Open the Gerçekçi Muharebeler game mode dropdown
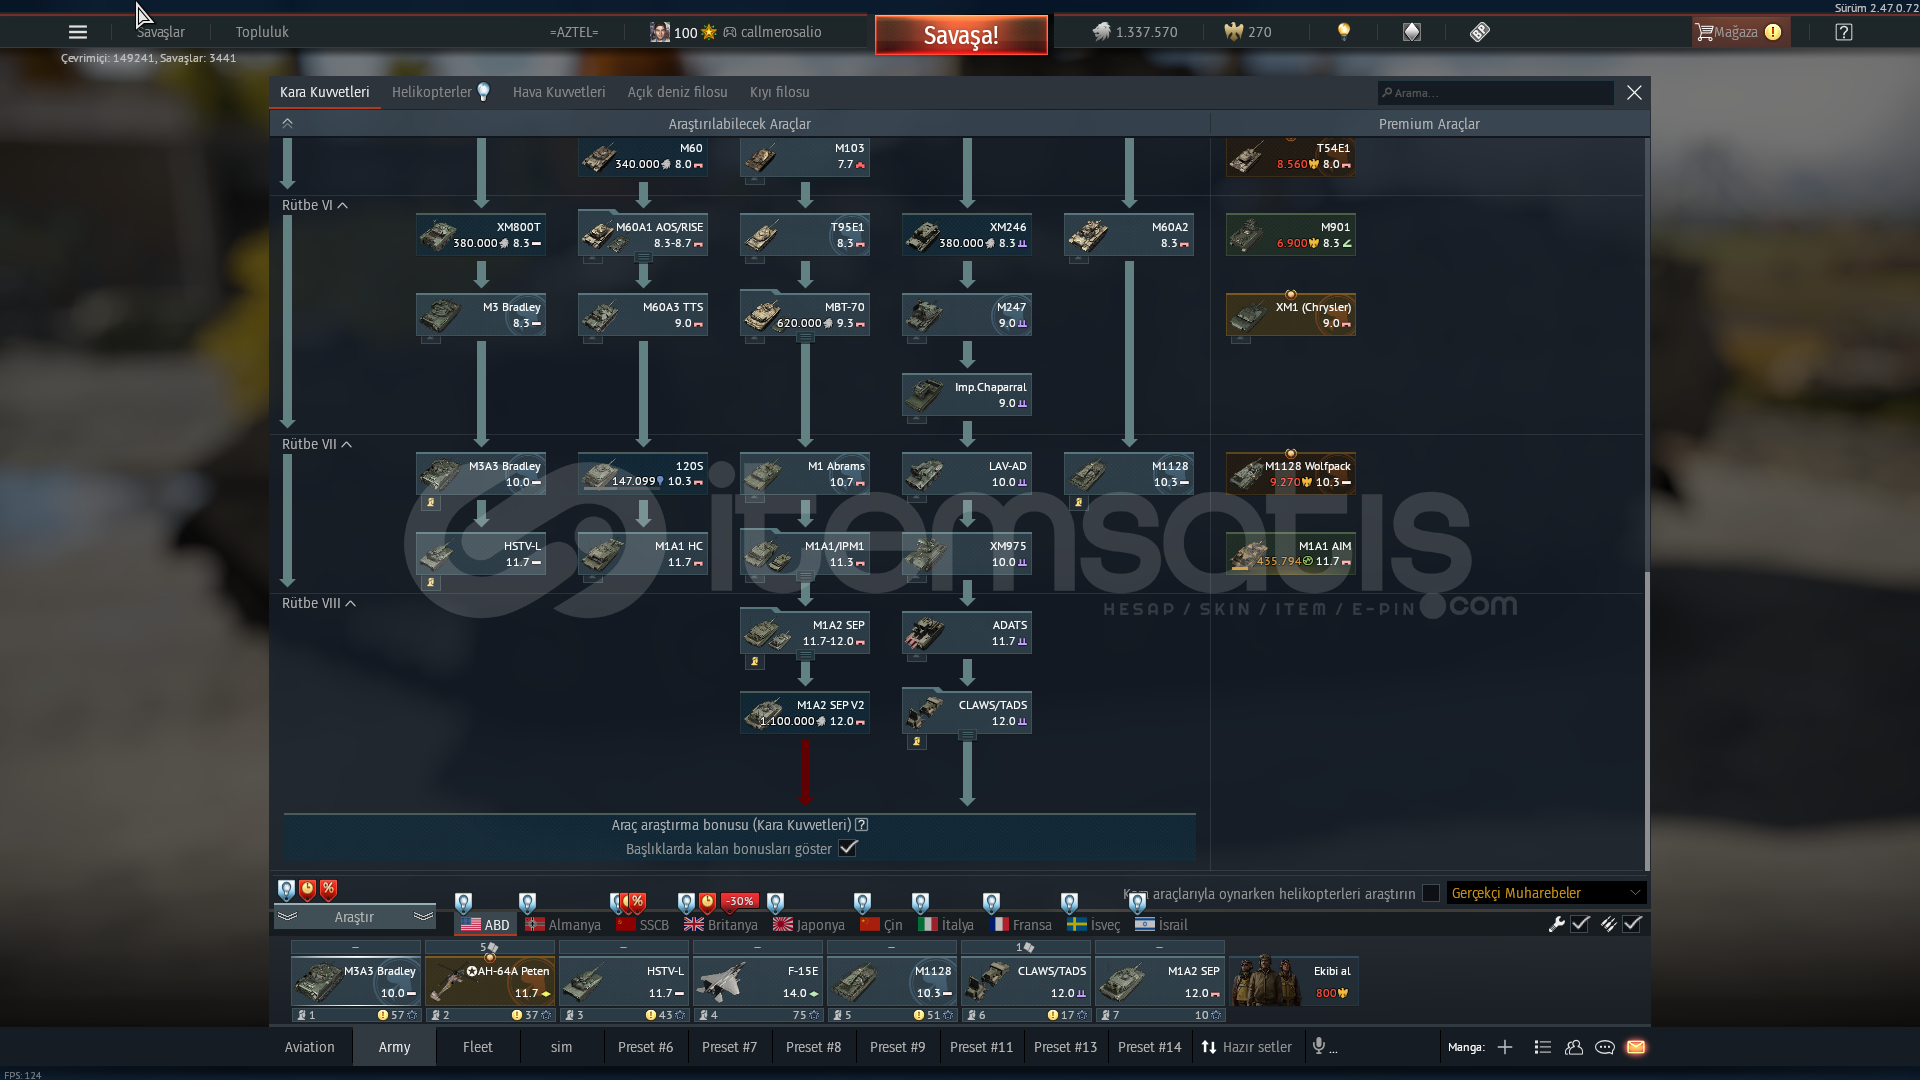This screenshot has width=1920, height=1080. click(1546, 893)
